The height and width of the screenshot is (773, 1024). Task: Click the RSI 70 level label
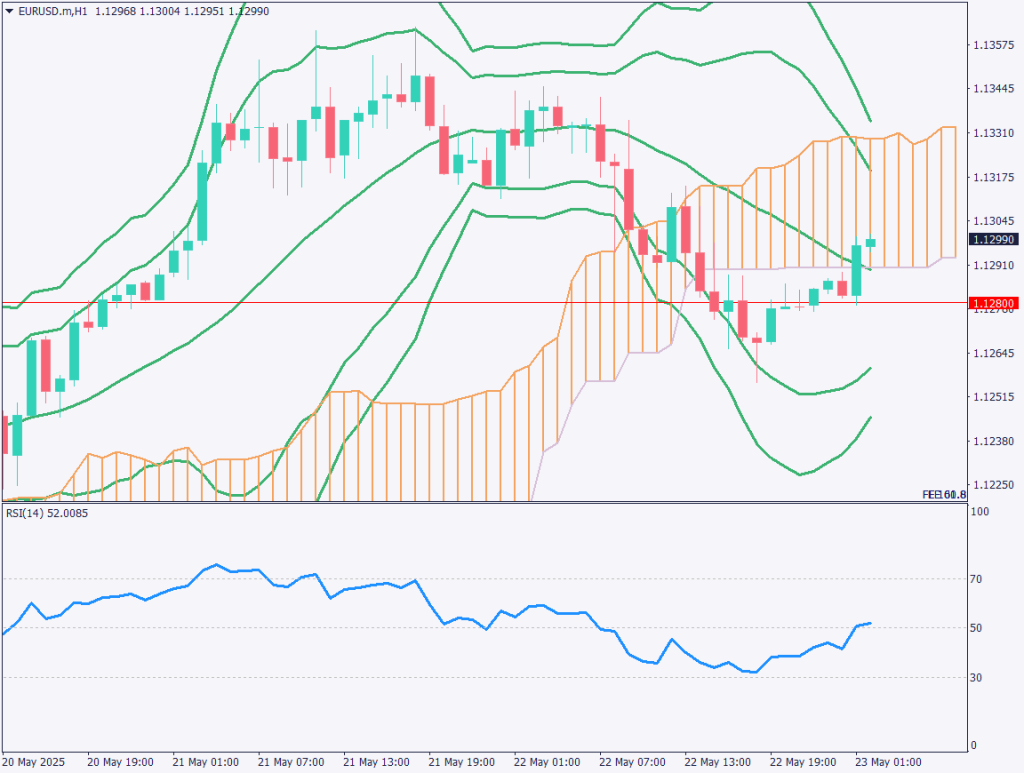pyautogui.click(x=979, y=579)
